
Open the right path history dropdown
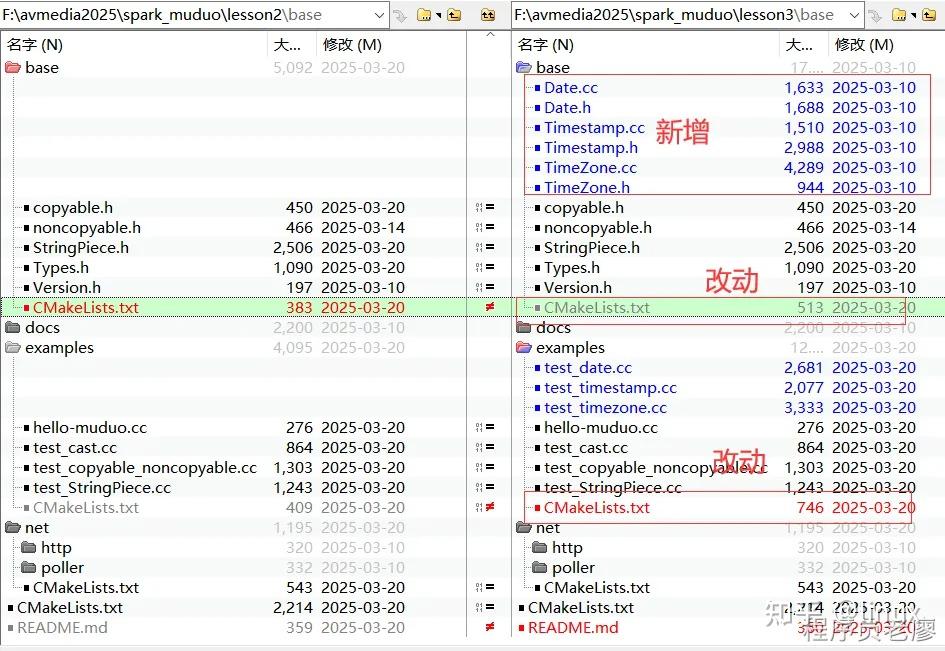click(x=855, y=14)
